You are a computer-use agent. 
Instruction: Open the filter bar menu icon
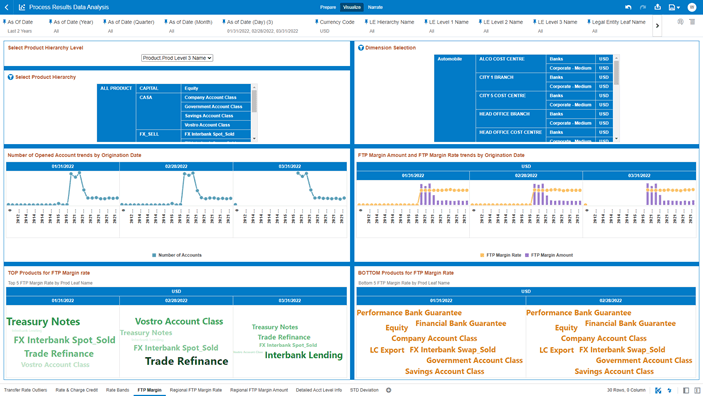(x=692, y=22)
